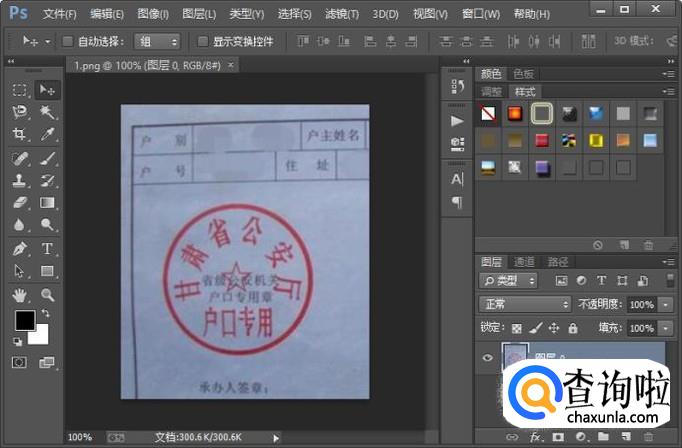The height and width of the screenshot is (448, 682).
Task: Select the Magic Wand tool
Action: tap(47, 112)
